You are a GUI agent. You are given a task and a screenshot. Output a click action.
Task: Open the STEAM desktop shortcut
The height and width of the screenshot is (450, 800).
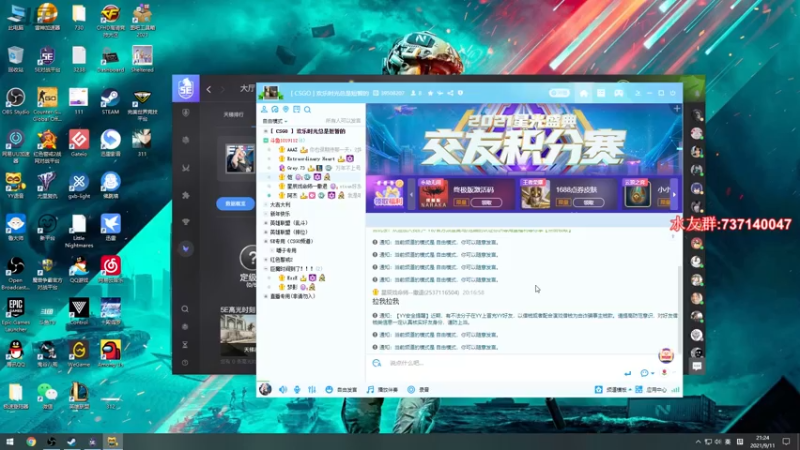click(x=110, y=101)
